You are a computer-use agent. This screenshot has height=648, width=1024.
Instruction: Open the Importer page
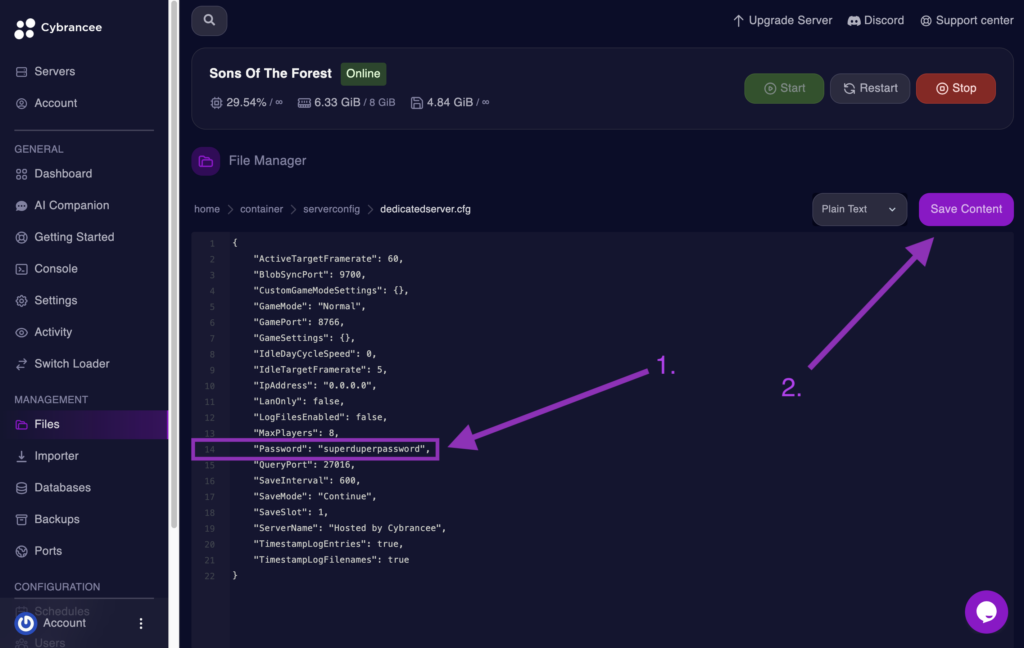pyautogui.click(x=56, y=456)
